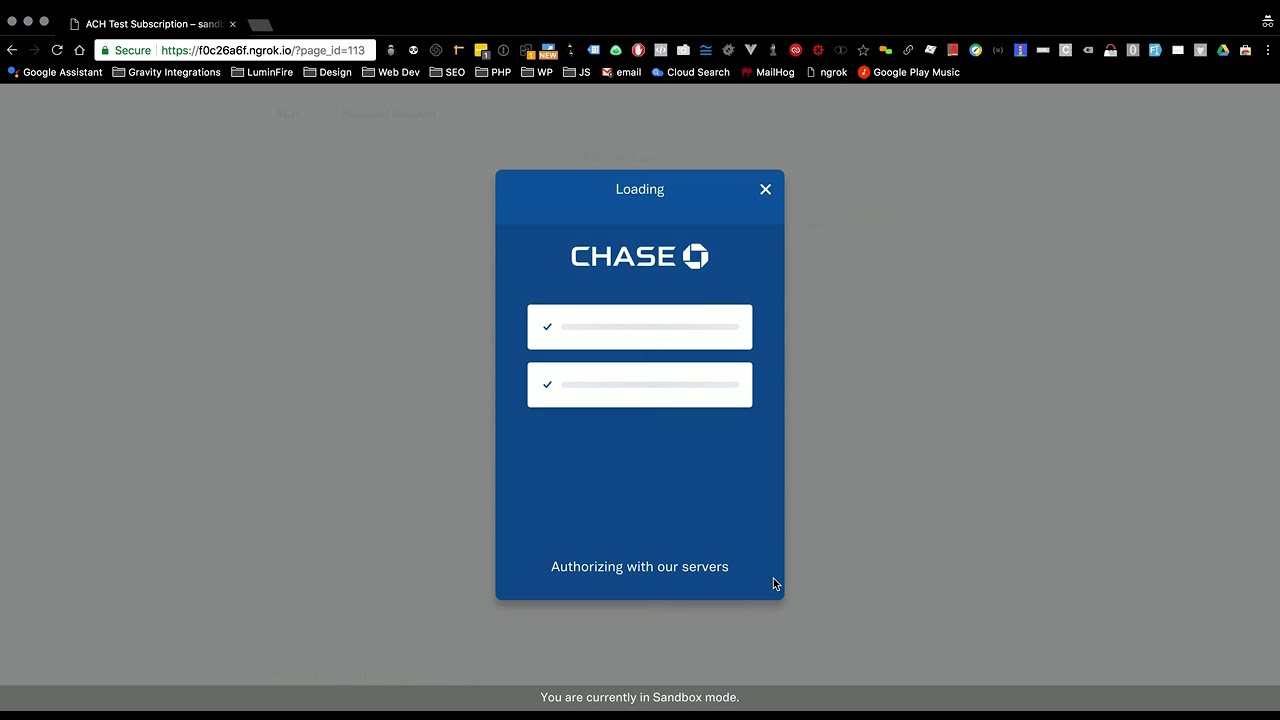Click the red bug crosshair extension icon

818,50
